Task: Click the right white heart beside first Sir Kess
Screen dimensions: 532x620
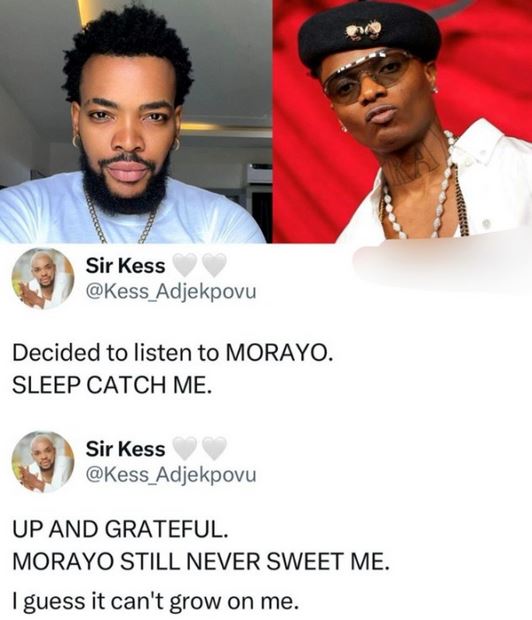Action: click(x=214, y=265)
